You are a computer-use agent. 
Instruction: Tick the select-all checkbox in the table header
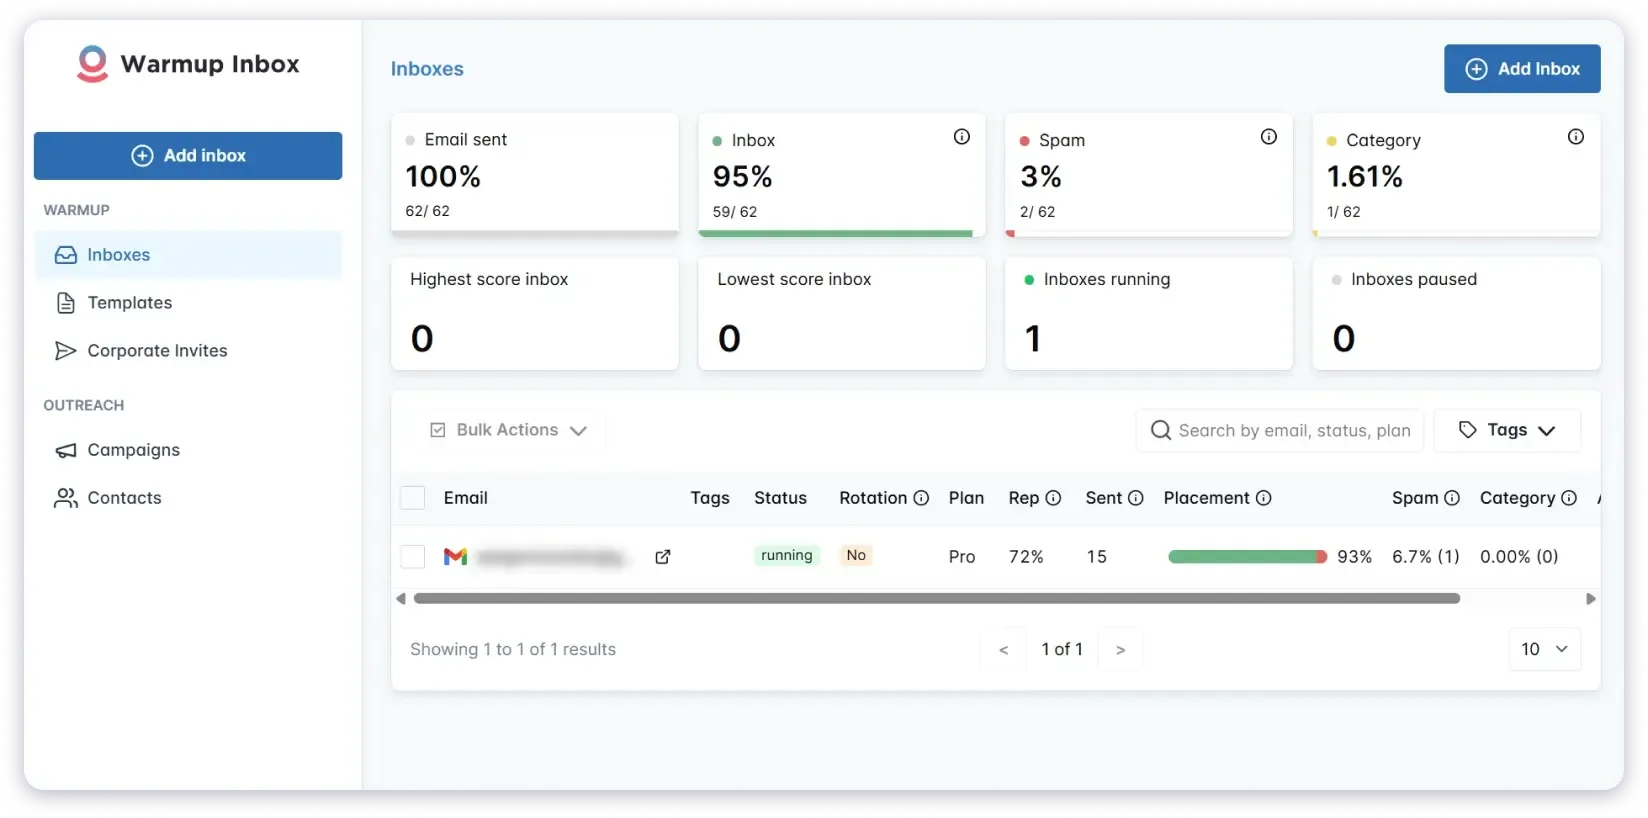click(413, 498)
